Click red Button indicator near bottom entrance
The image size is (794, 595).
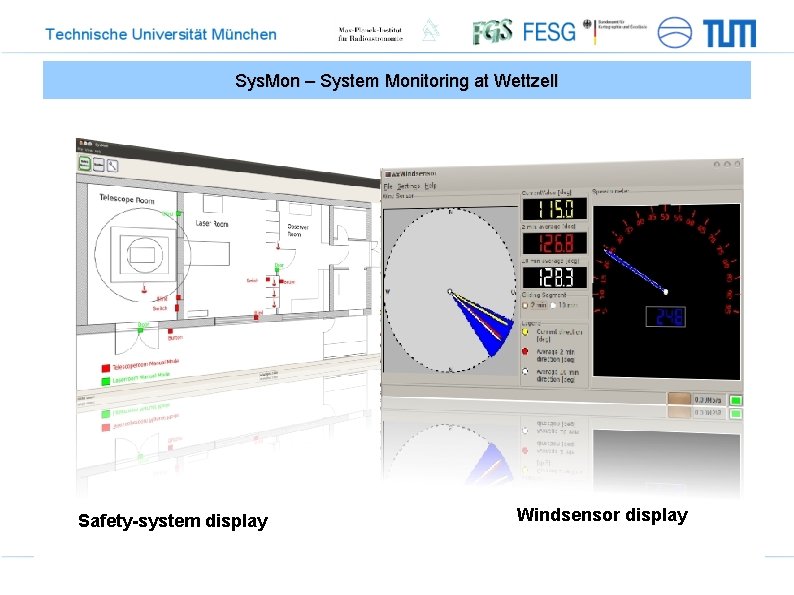pos(171,331)
